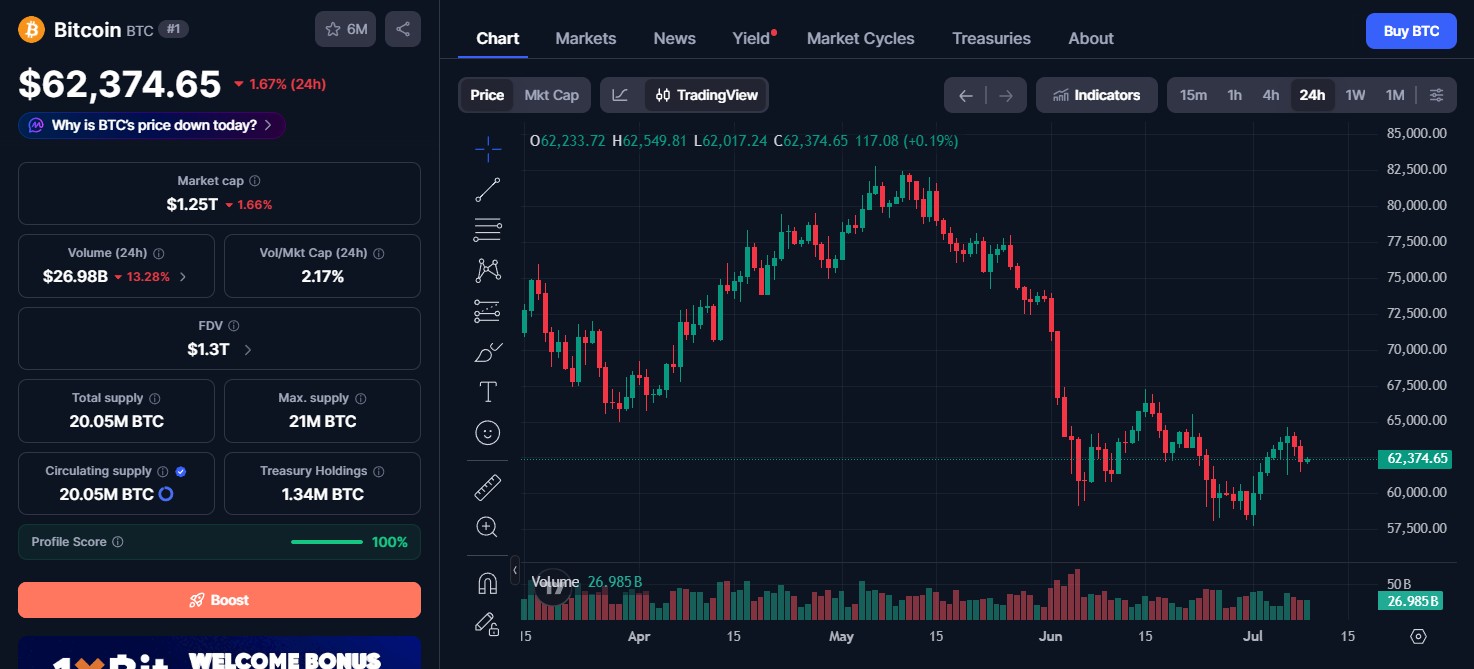Expand FDV details chevron
This screenshot has height=669, width=1474.
(248, 350)
